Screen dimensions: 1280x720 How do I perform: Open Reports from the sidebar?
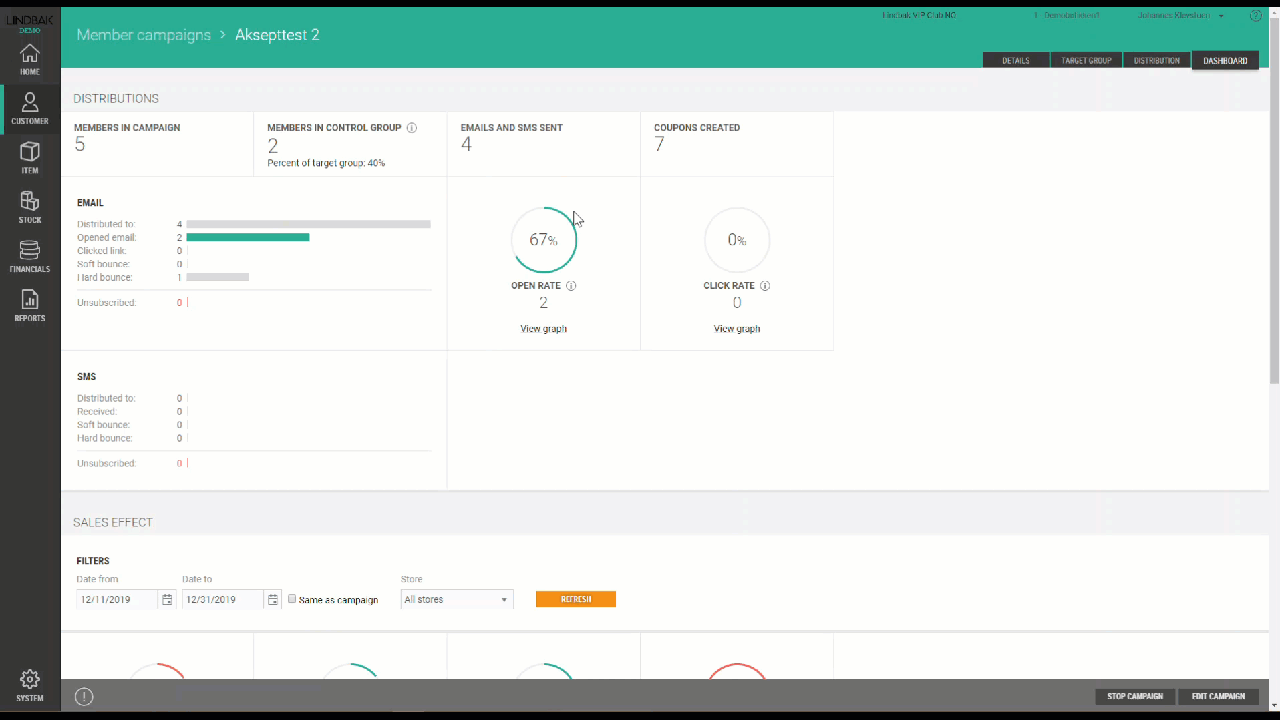click(30, 305)
